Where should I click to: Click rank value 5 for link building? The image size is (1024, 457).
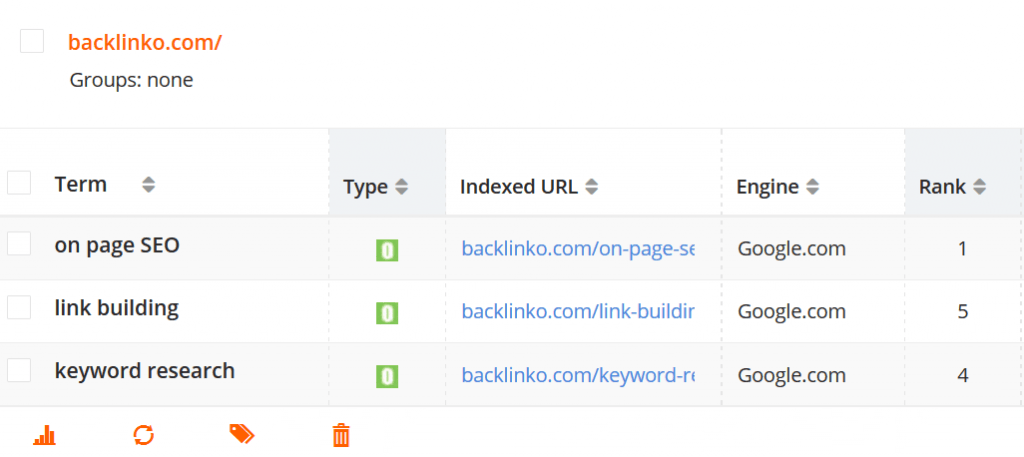[x=963, y=311]
